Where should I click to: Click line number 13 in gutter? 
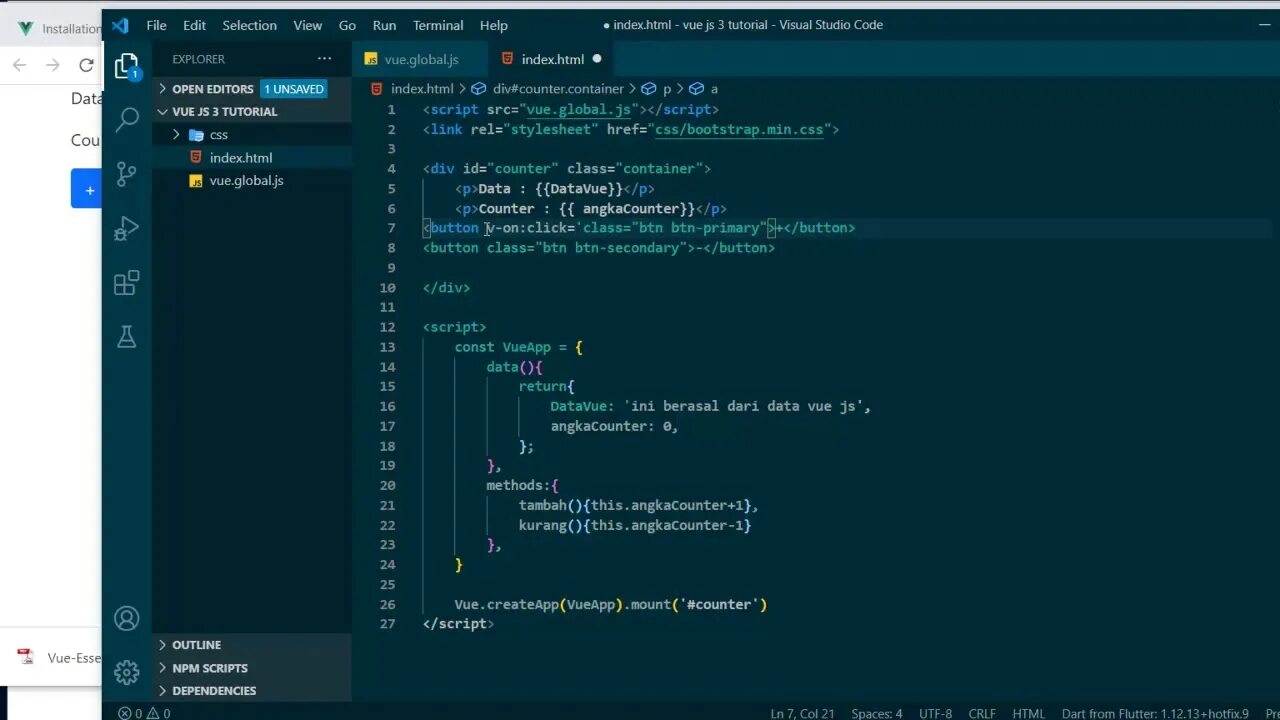388,347
